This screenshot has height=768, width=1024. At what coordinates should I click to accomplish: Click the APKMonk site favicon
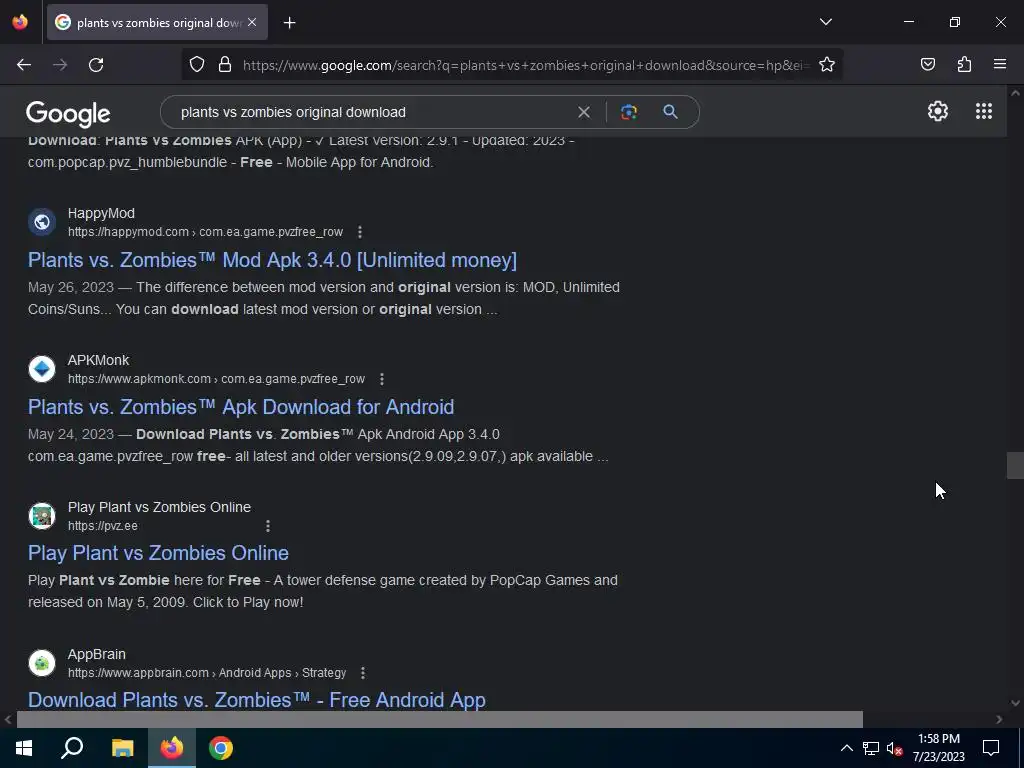pos(42,369)
